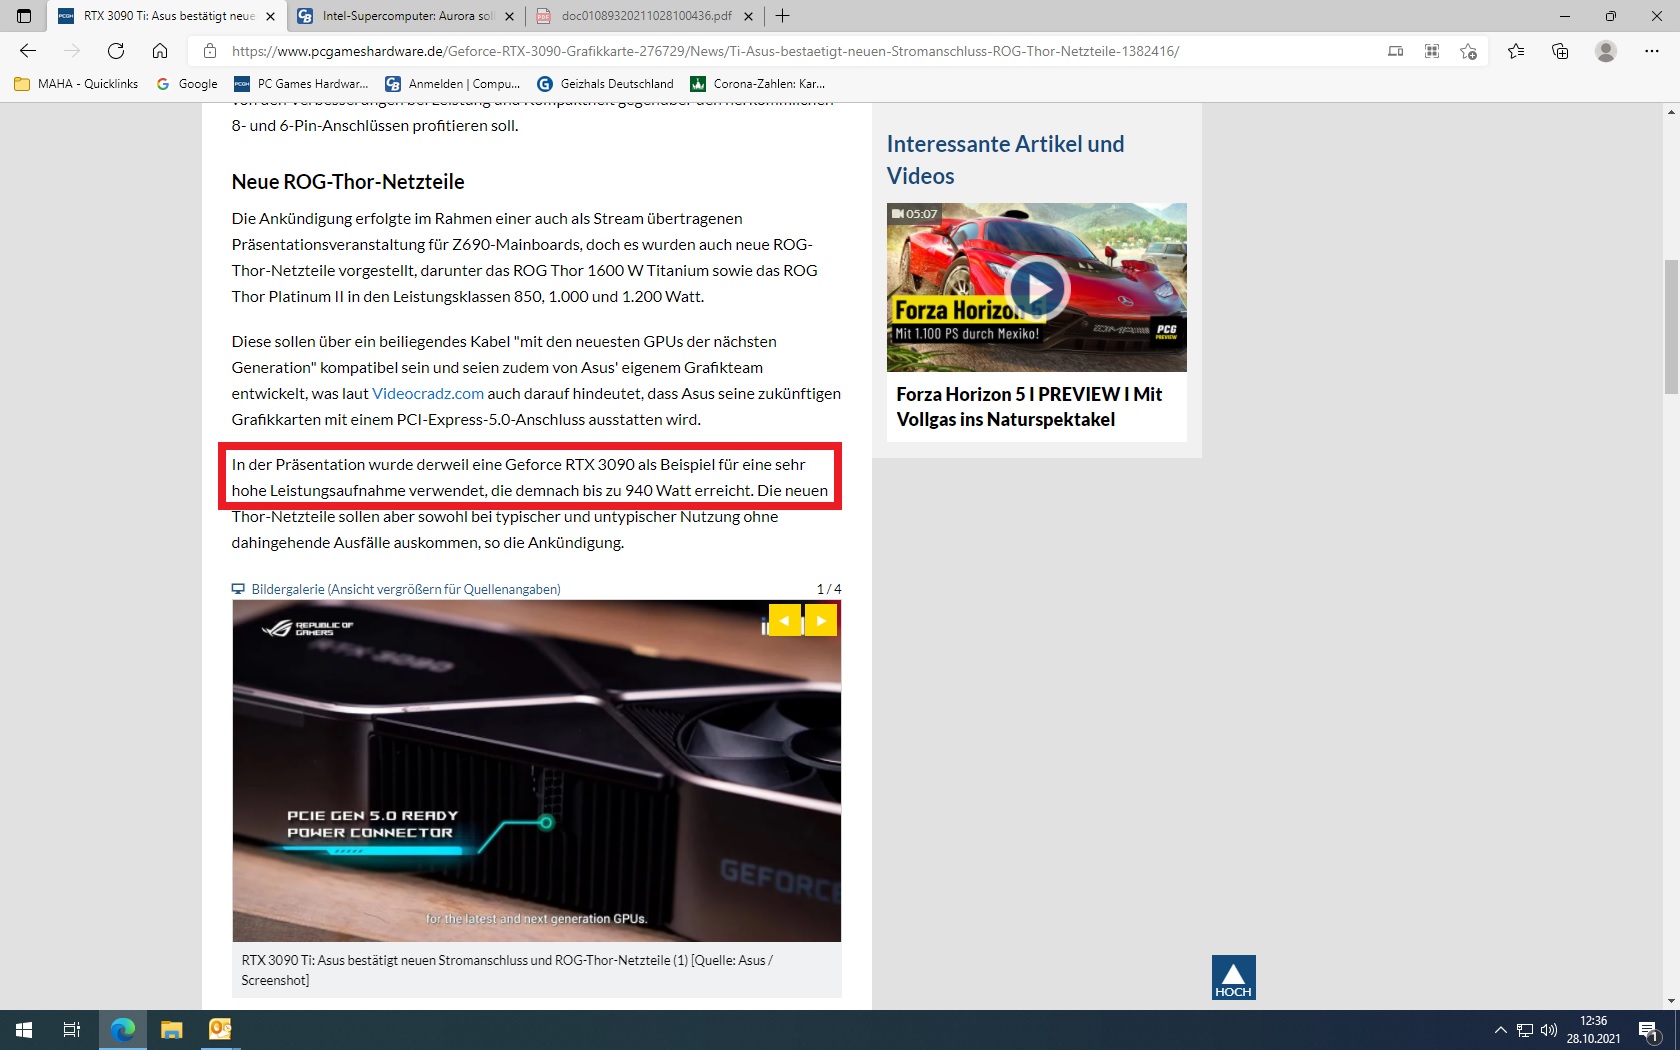Close the RTX 3090 Ti tab
This screenshot has height=1050, width=1680.
(x=270, y=16)
